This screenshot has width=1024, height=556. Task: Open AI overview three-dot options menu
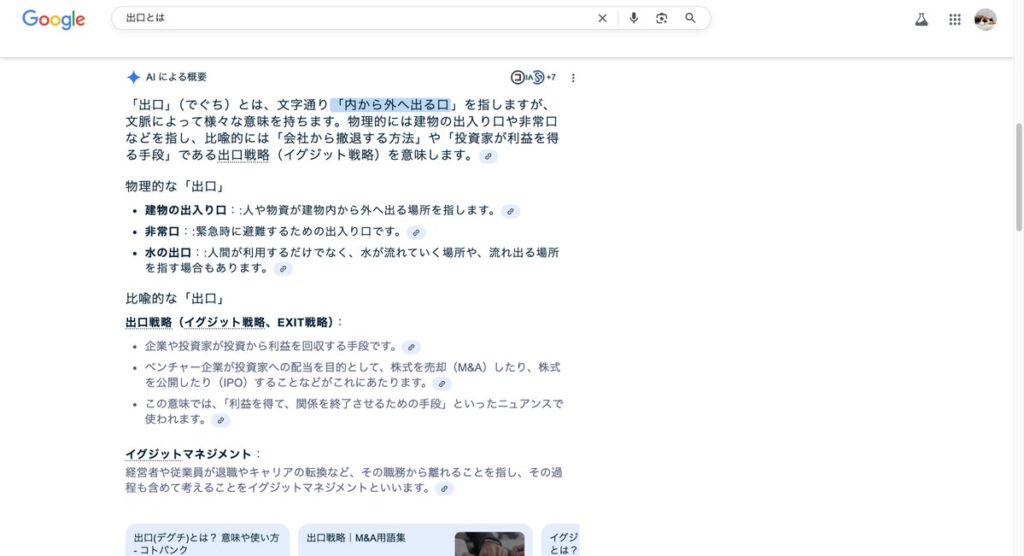[x=573, y=78]
